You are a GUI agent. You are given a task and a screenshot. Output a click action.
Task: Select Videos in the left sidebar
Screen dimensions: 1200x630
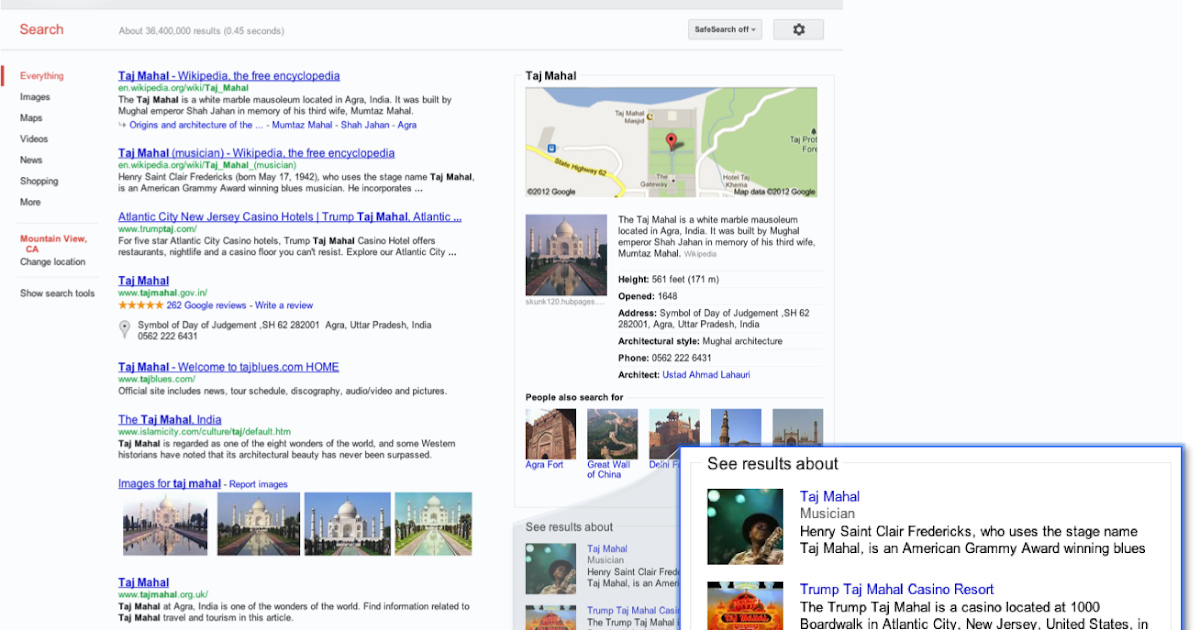34,139
